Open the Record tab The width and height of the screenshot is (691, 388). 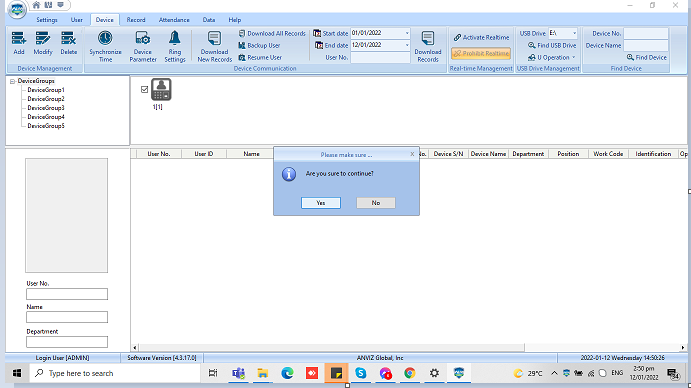[x=136, y=20]
